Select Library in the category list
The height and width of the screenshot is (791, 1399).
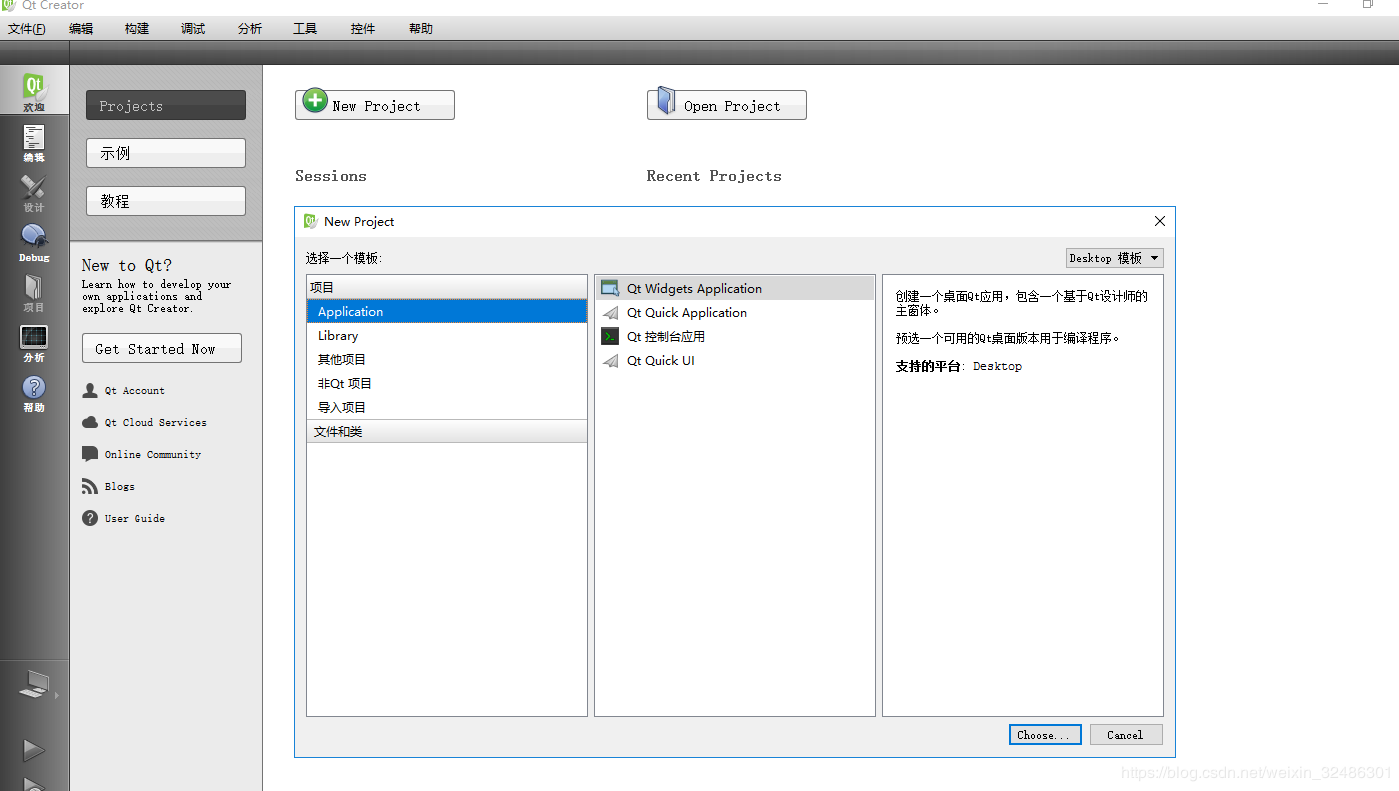click(447, 336)
